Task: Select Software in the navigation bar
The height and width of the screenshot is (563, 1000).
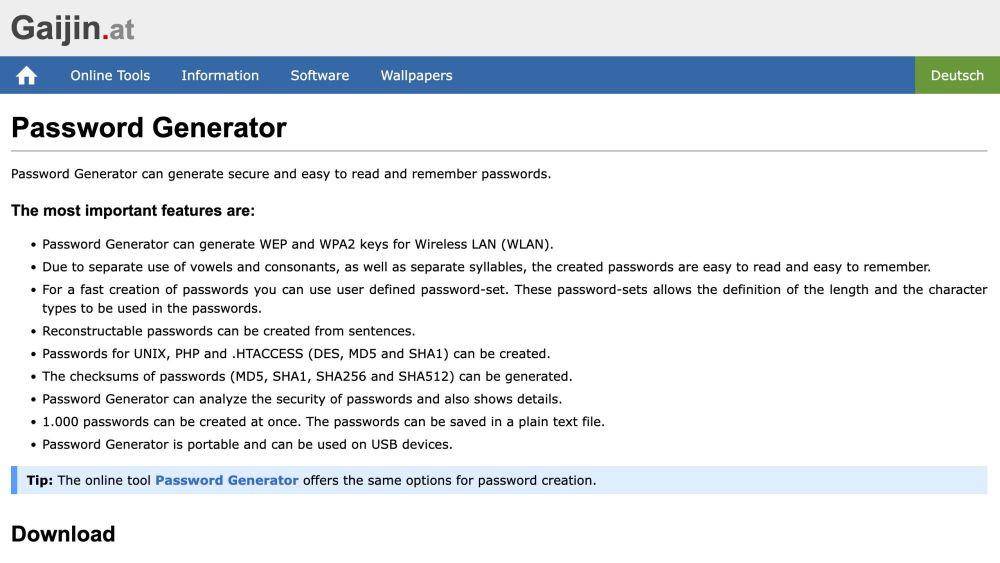Action: coord(320,75)
